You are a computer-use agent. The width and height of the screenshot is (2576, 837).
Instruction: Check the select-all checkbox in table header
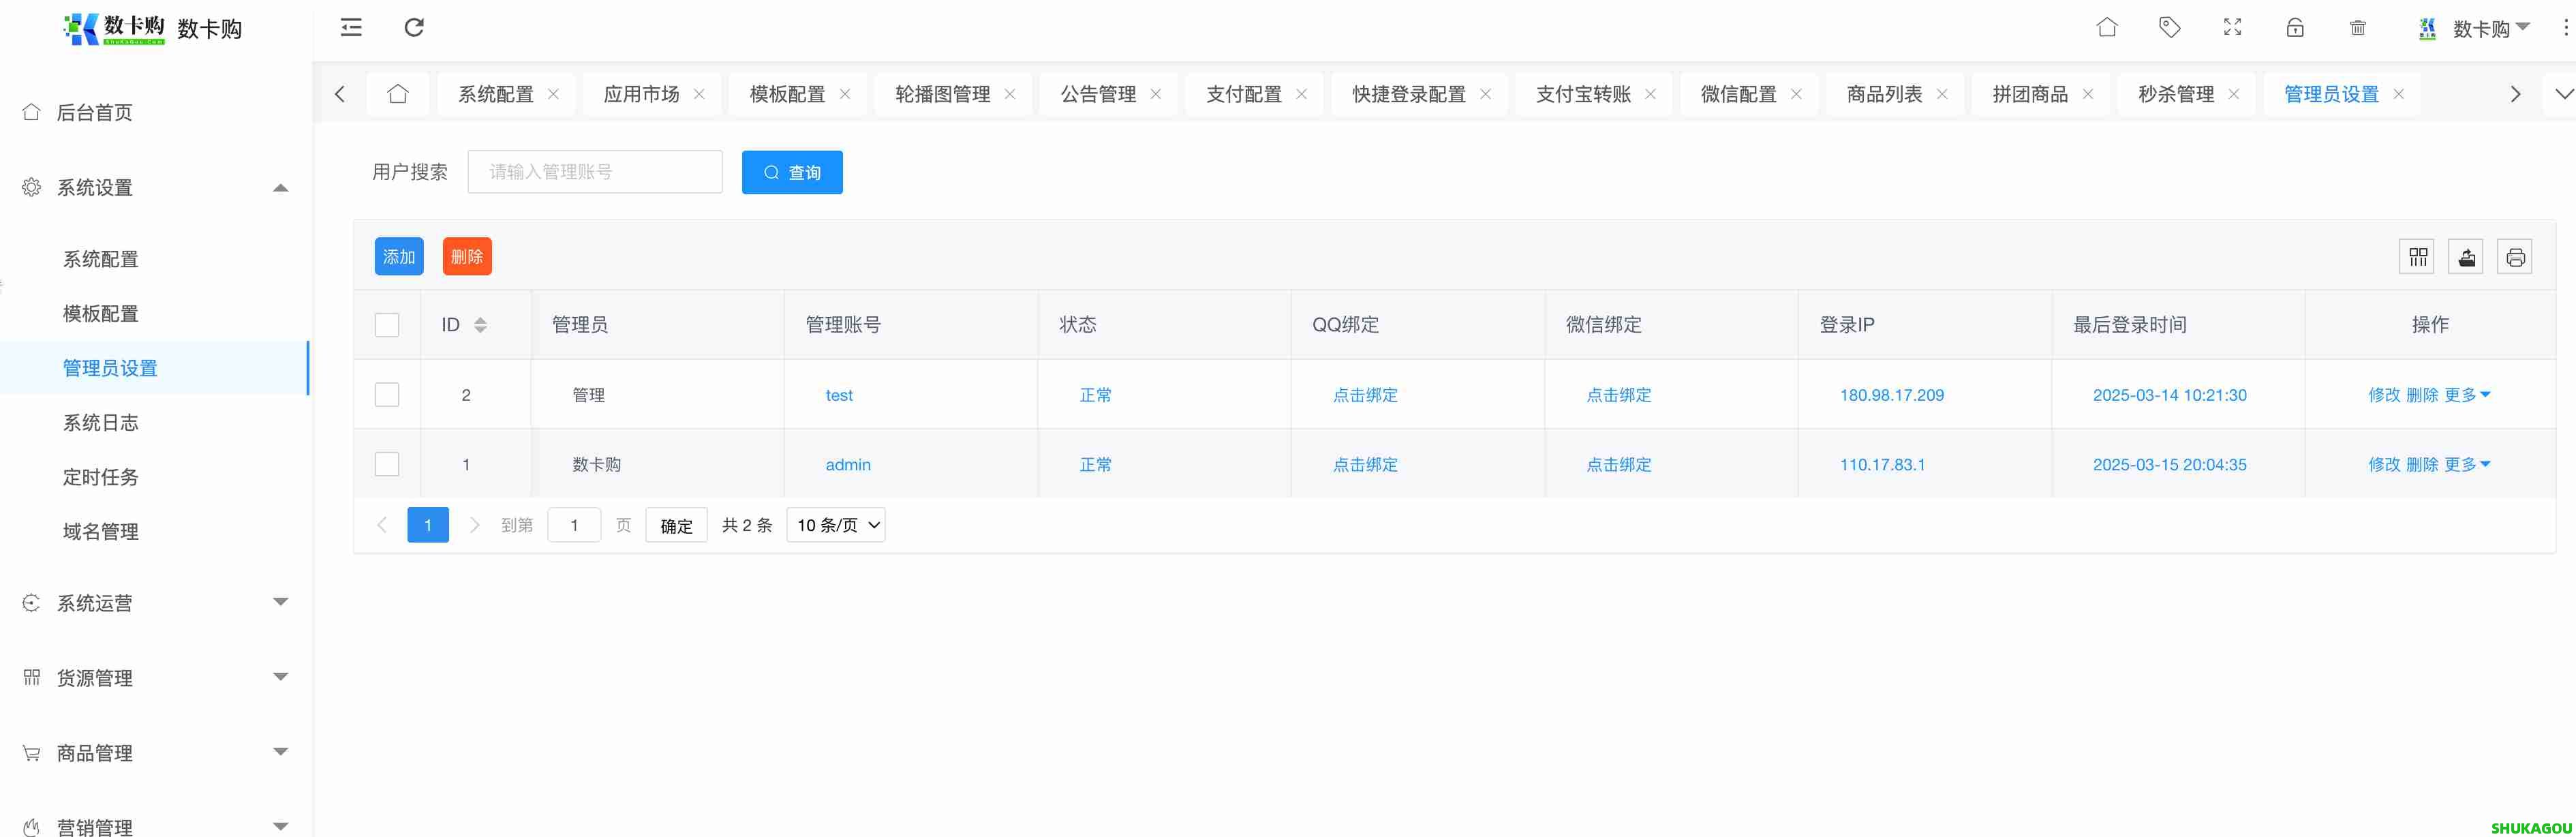387,324
